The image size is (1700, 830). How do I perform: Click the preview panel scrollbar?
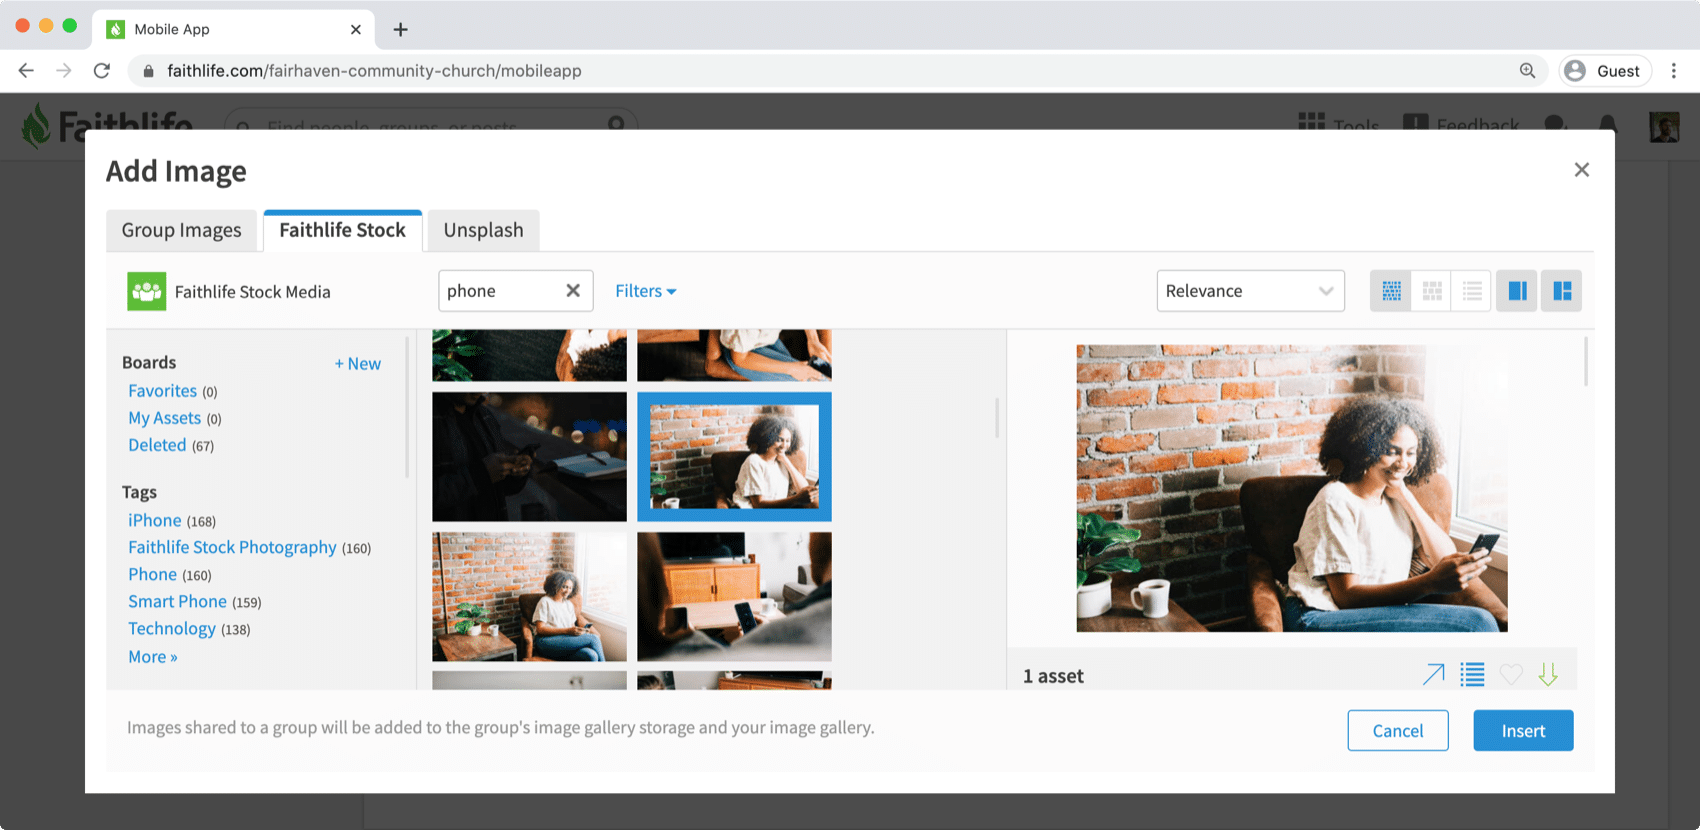tap(1586, 362)
